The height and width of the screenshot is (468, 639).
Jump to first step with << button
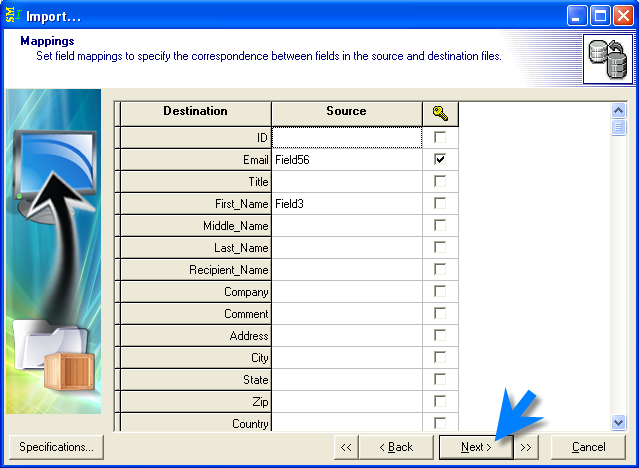coord(346,447)
